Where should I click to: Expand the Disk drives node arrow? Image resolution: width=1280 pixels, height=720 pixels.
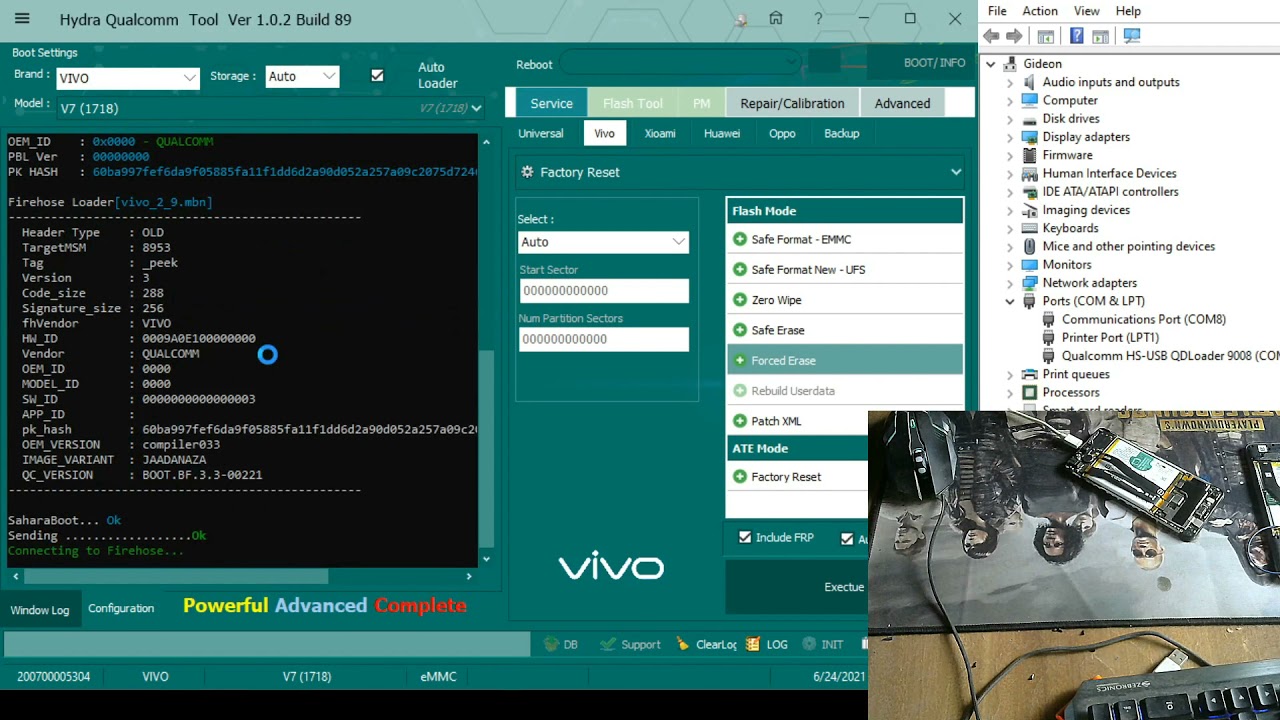click(1010, 119)
